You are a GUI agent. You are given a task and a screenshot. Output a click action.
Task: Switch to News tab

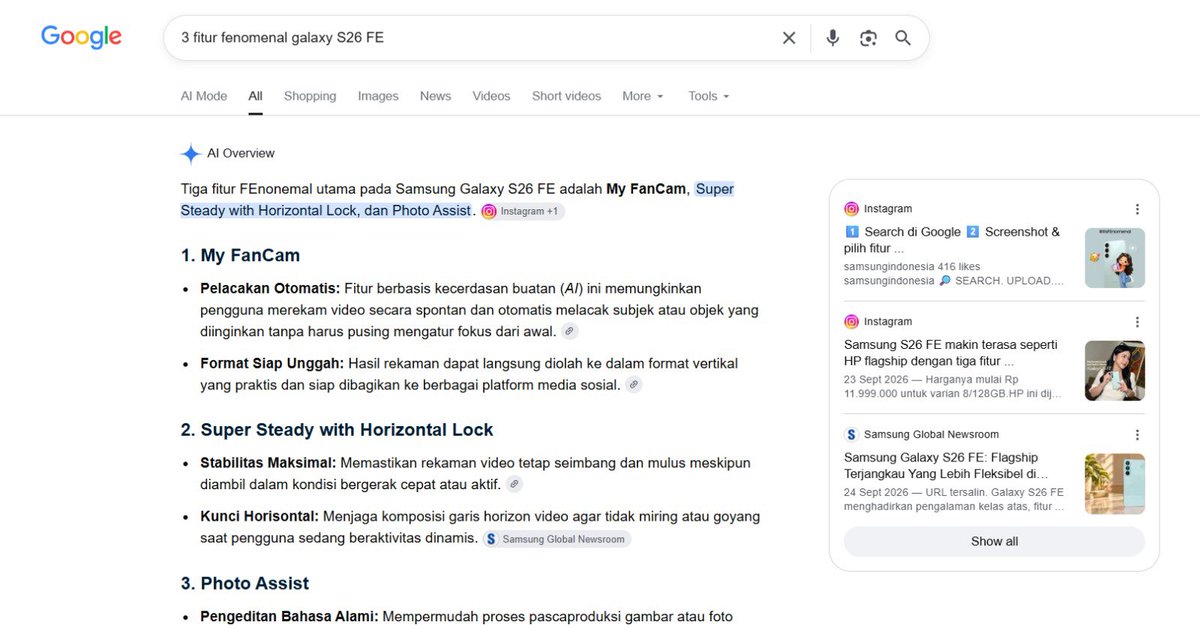click(435, 96)
